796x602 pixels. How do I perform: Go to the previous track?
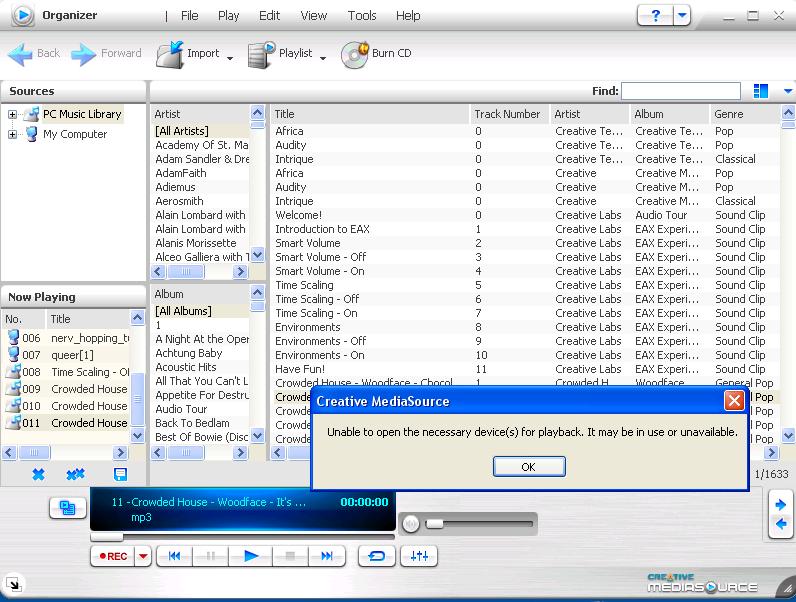[175, 556]
